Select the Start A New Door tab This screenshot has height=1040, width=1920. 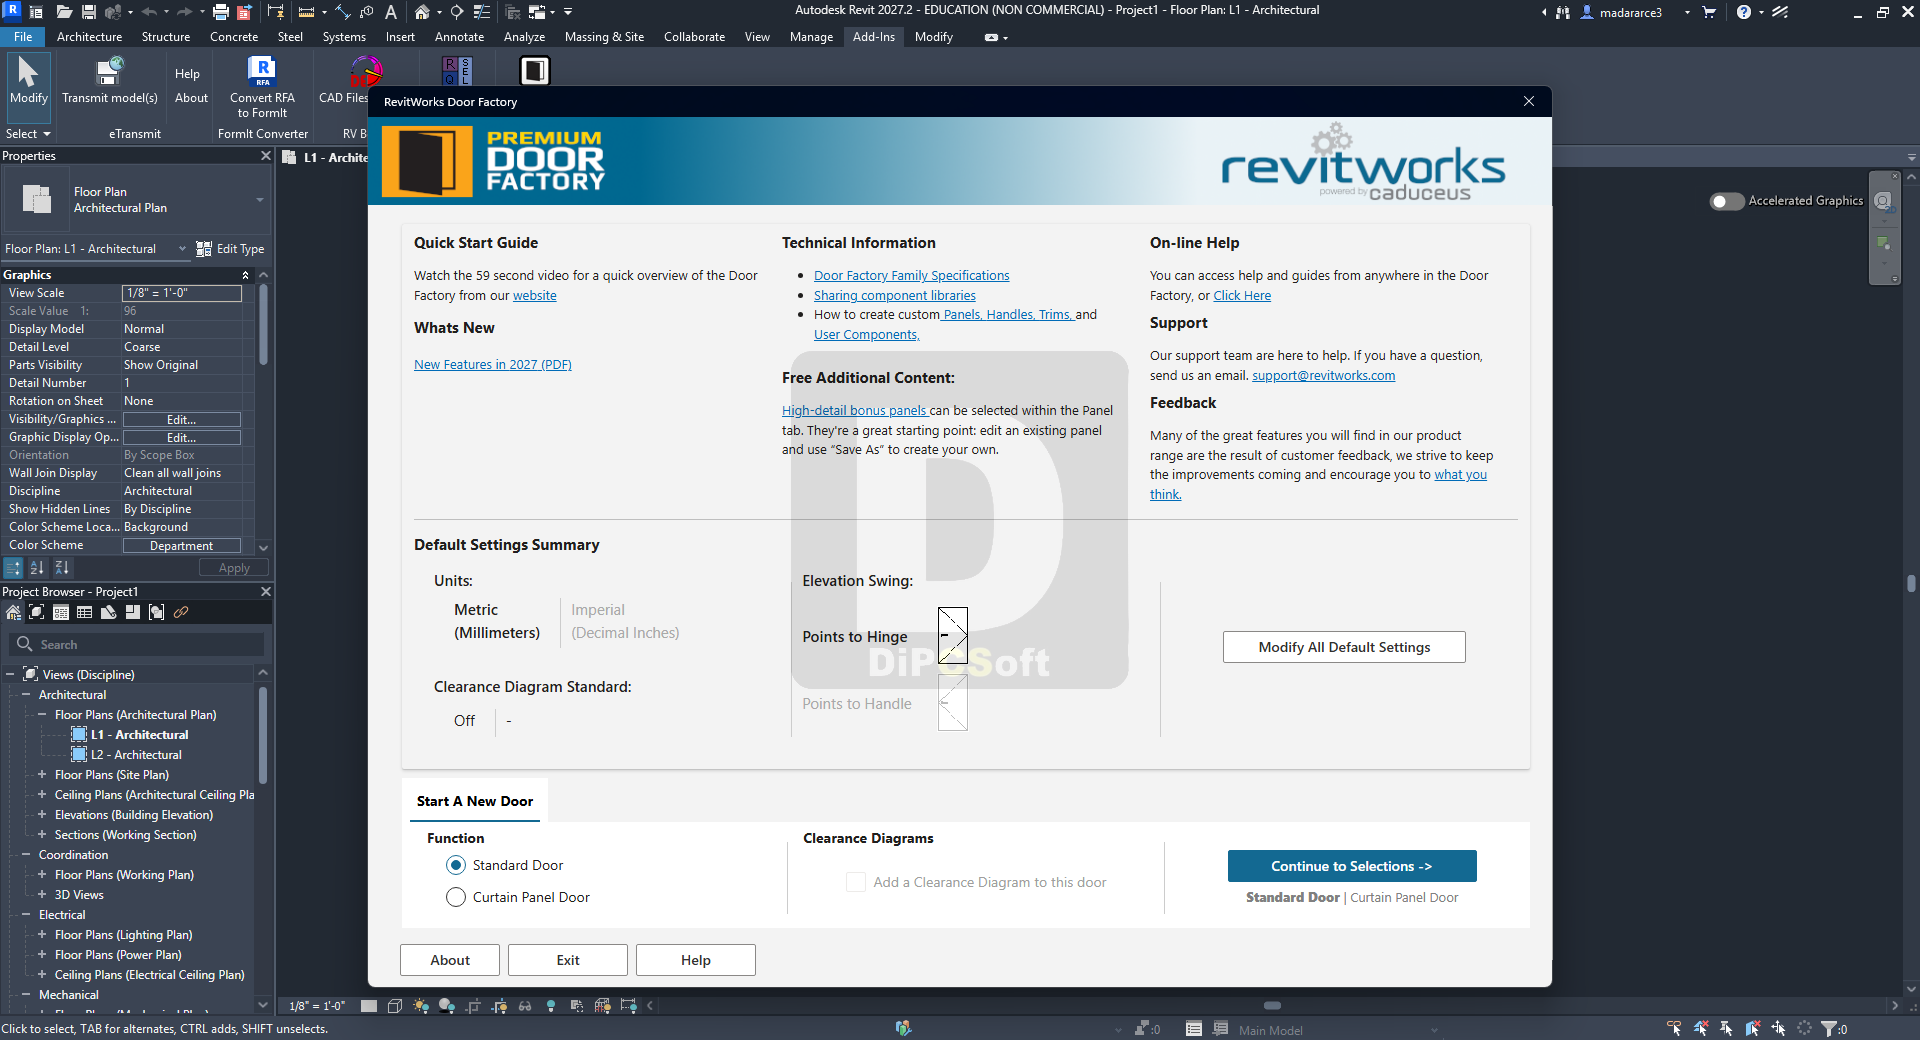click(475, 801)
